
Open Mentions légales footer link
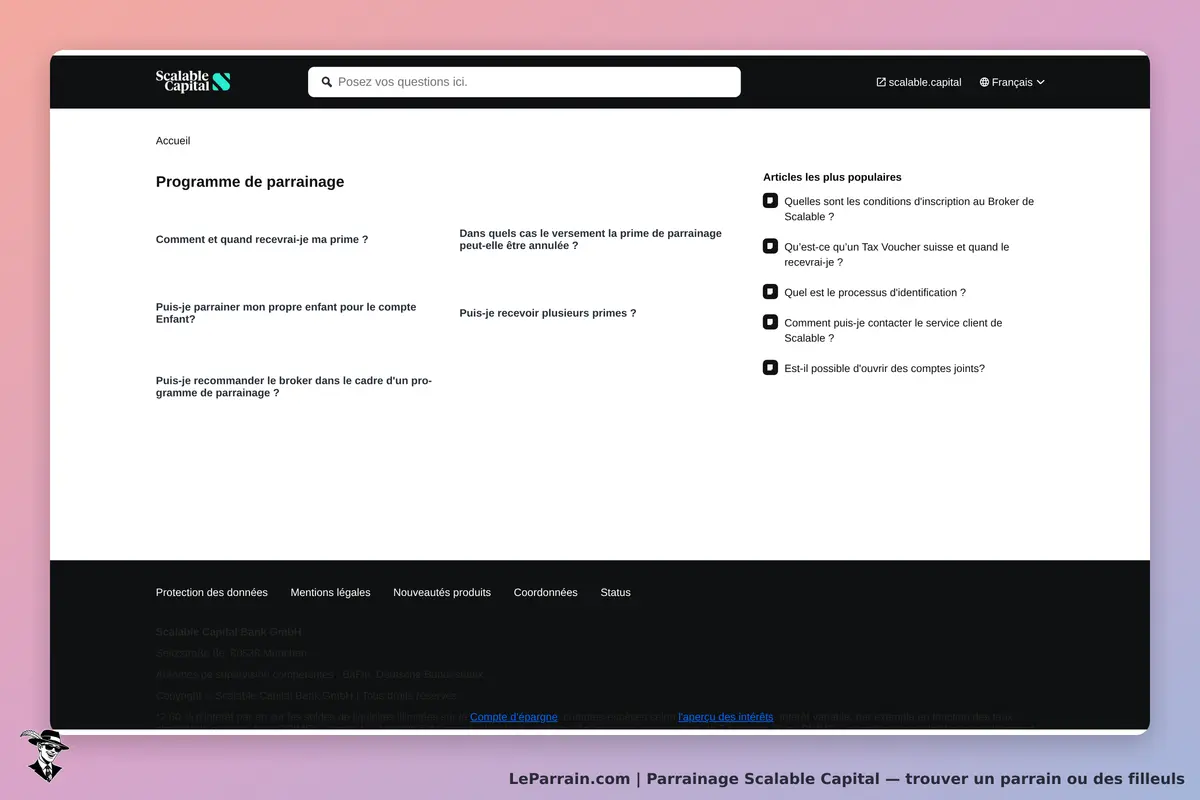pyautogui.click(x=330, y=593)
